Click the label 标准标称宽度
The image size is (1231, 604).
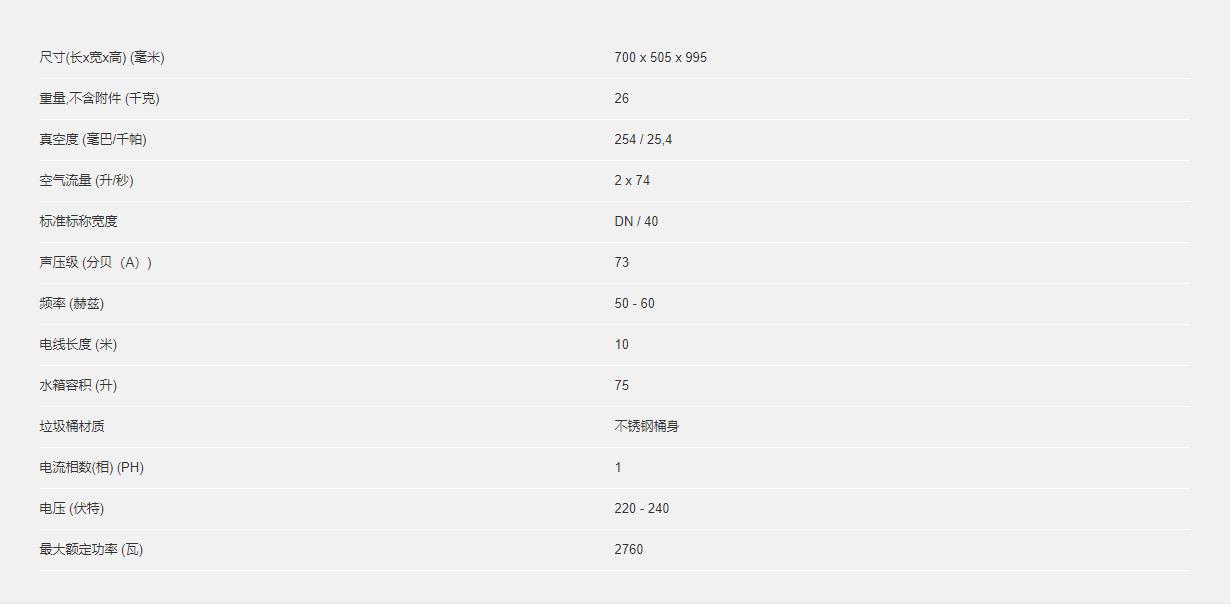[79, 221]
